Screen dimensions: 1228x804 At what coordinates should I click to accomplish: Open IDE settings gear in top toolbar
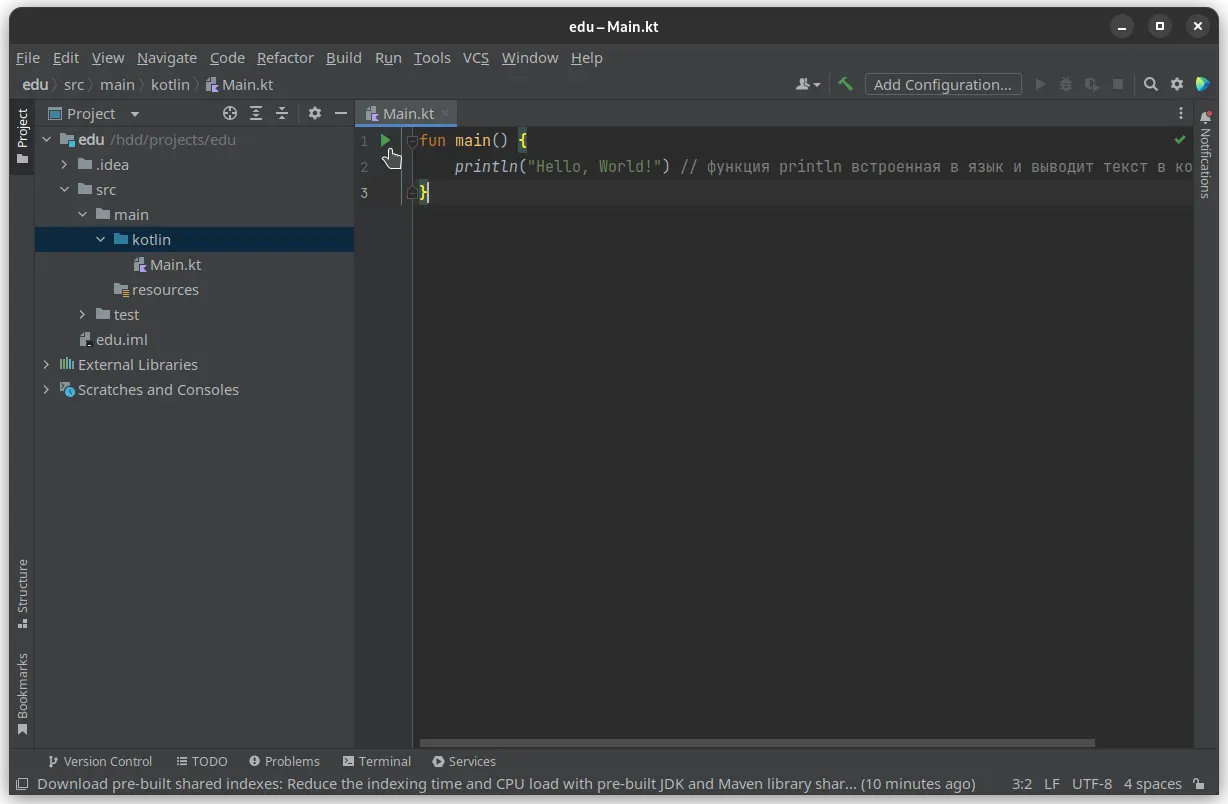click(x=1177, y=85)
